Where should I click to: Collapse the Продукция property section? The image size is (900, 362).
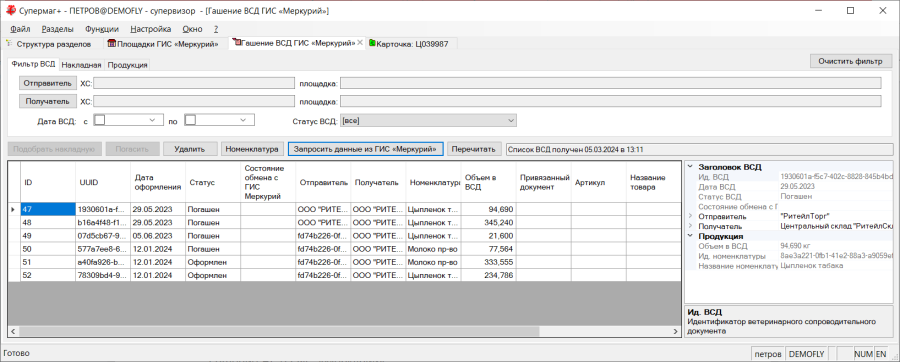click(690, 236)
